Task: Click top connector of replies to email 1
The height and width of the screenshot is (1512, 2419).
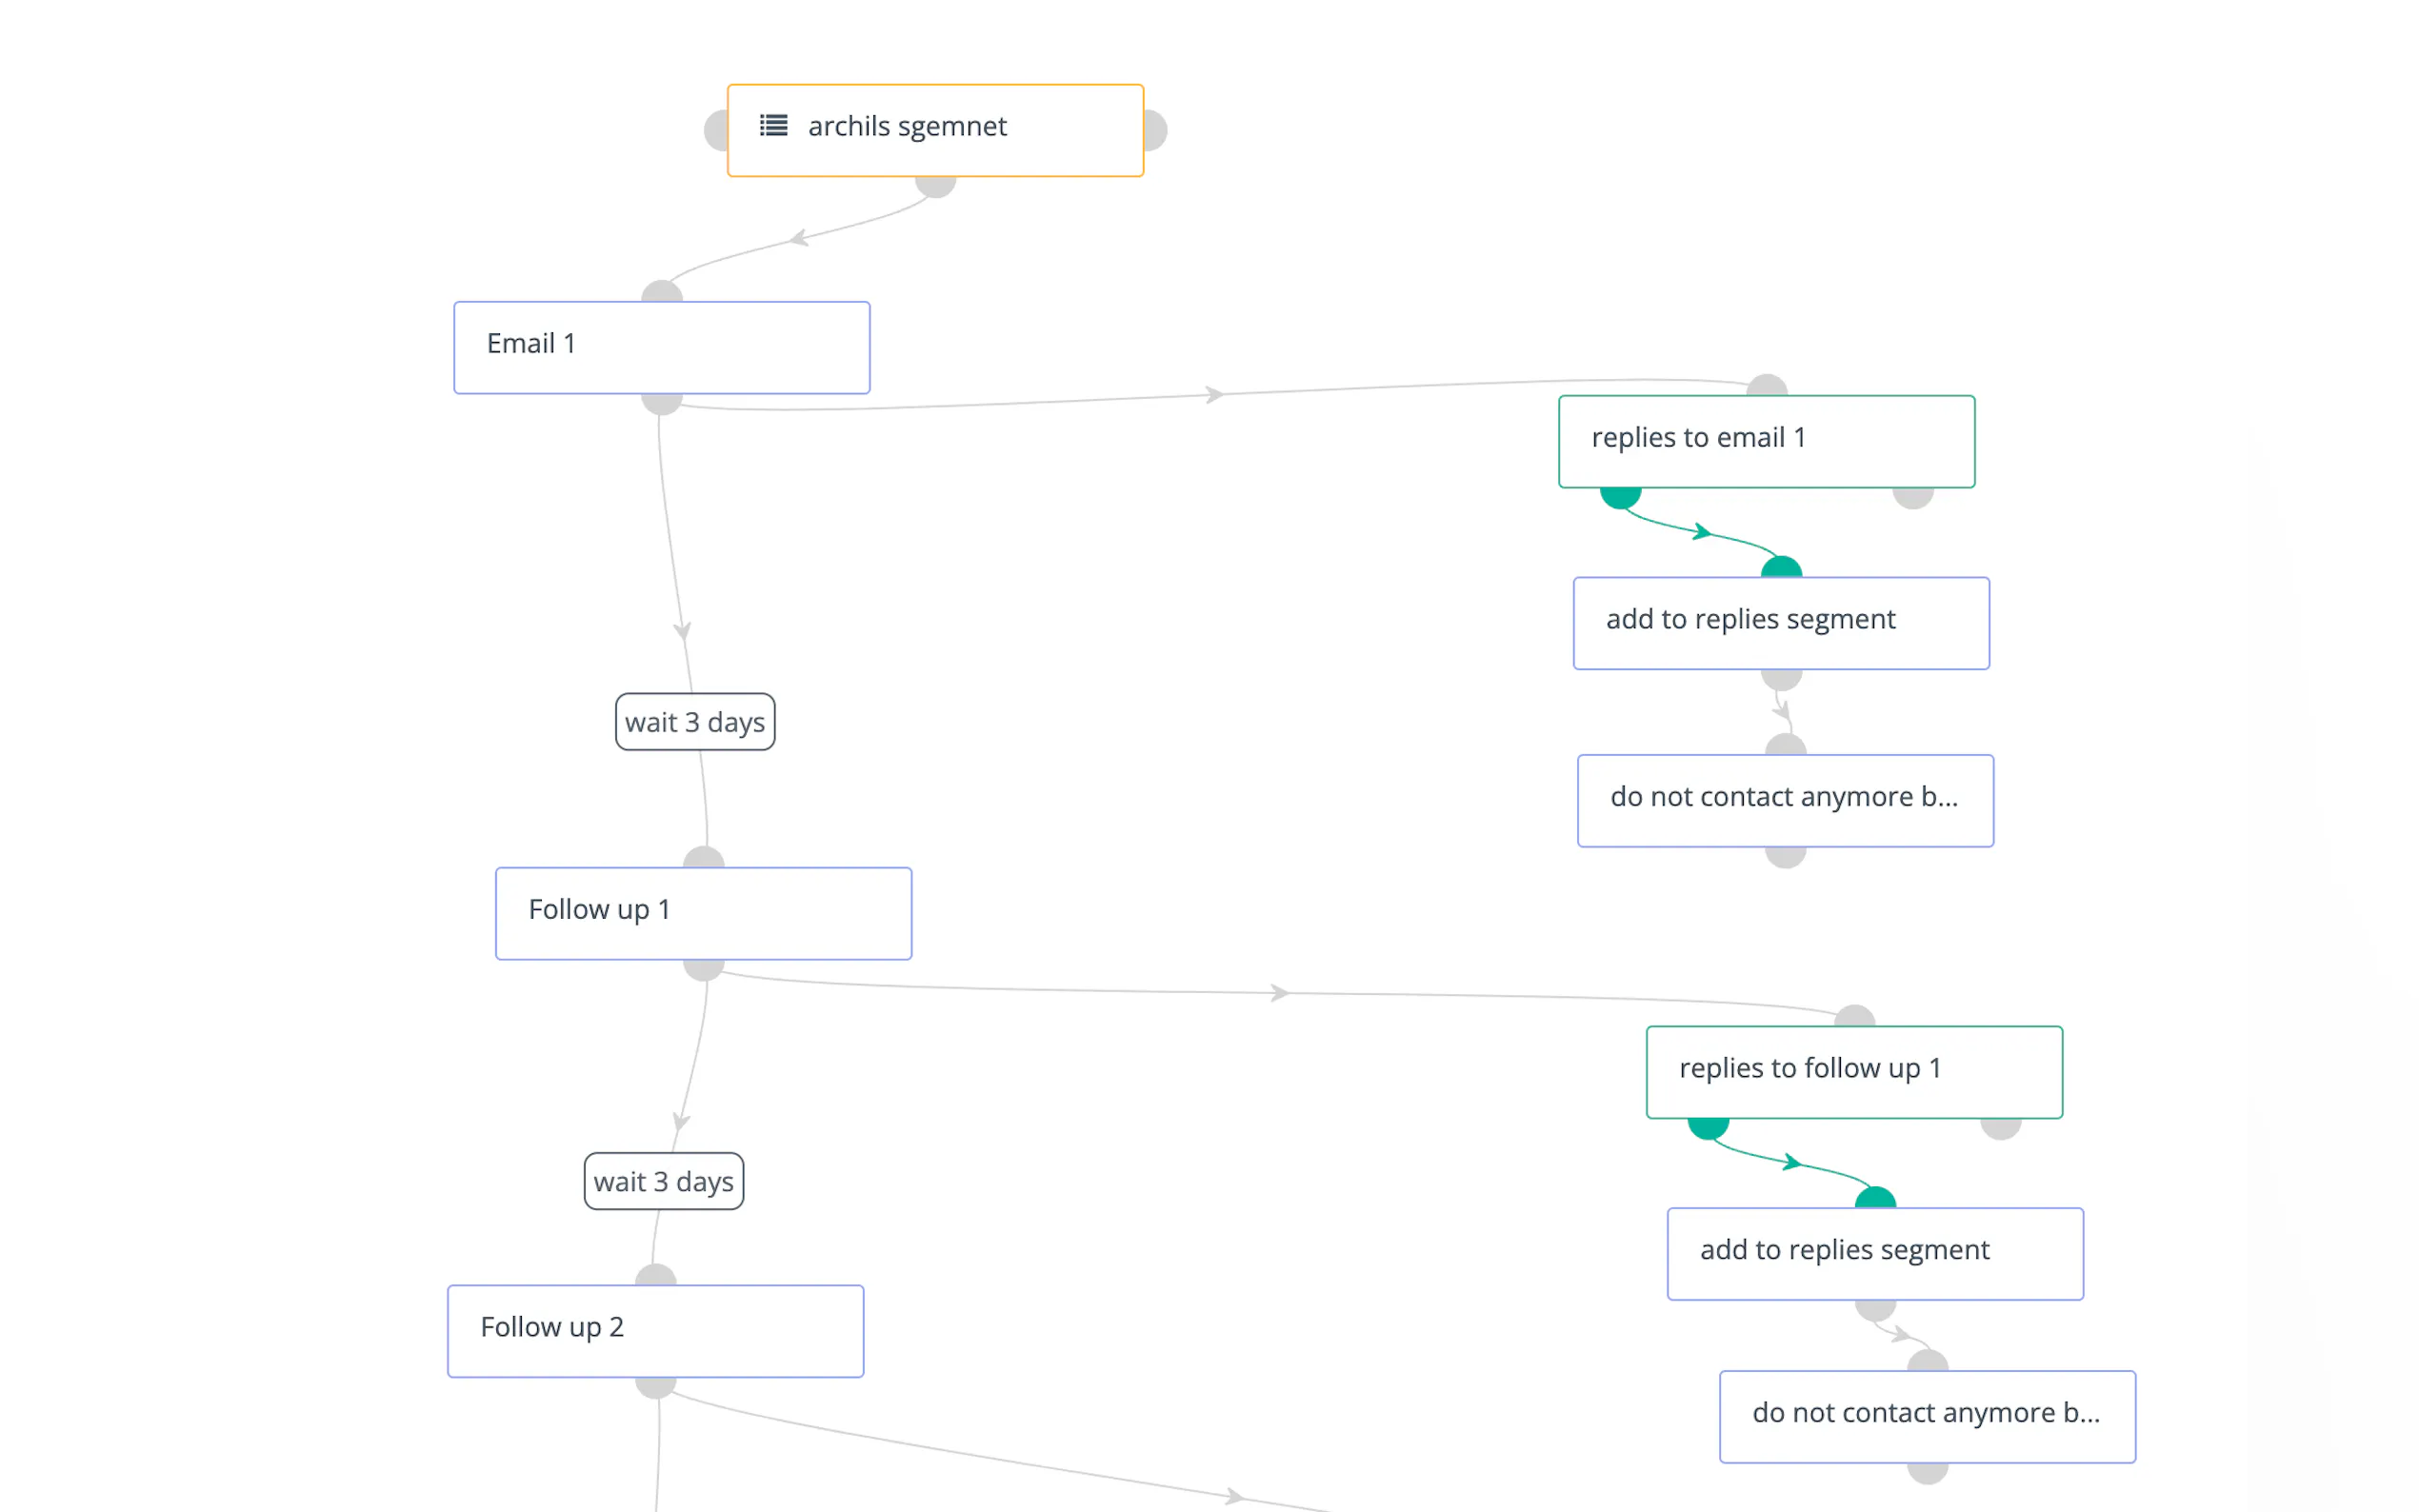Action: coord(1766,385)
